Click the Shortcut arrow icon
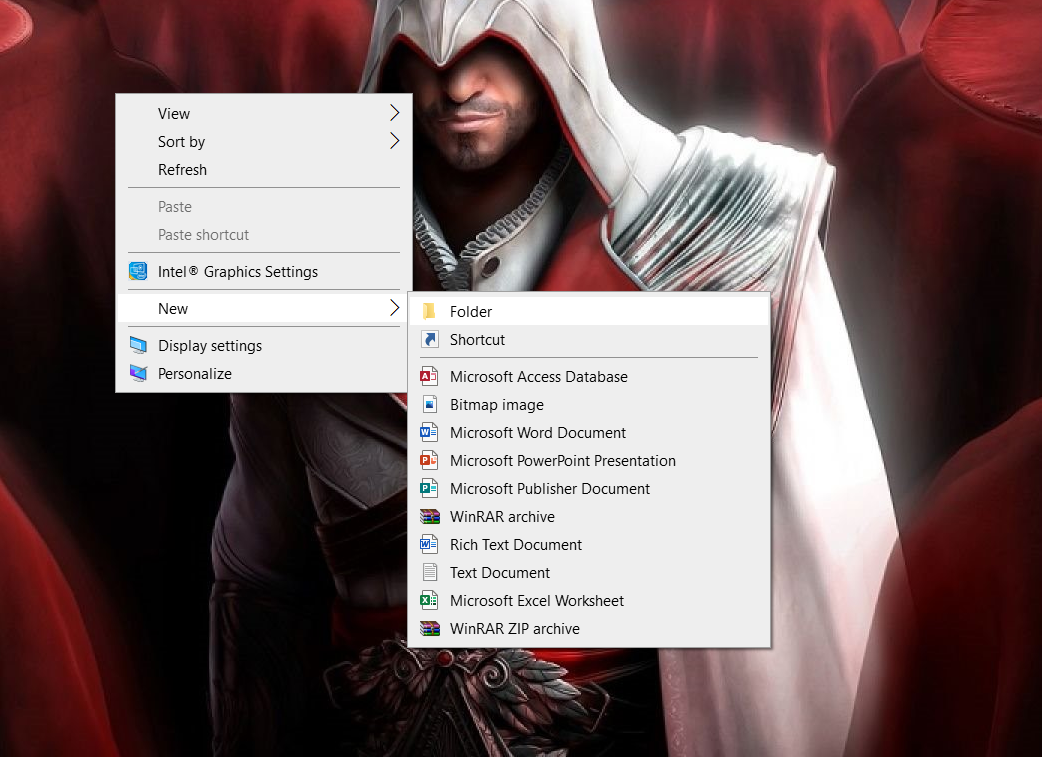1042x757 pixels. tap(429, 340)
